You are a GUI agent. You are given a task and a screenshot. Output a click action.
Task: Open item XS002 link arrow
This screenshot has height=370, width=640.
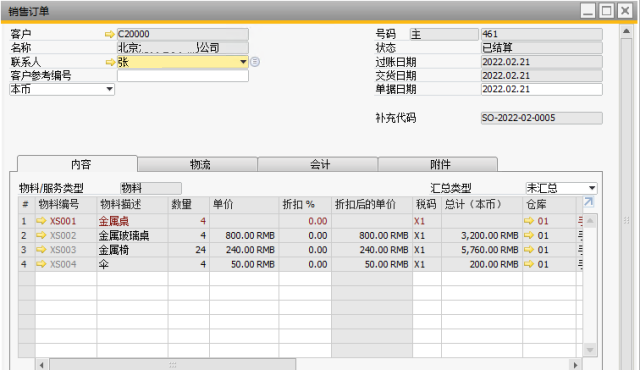point(41,235)
